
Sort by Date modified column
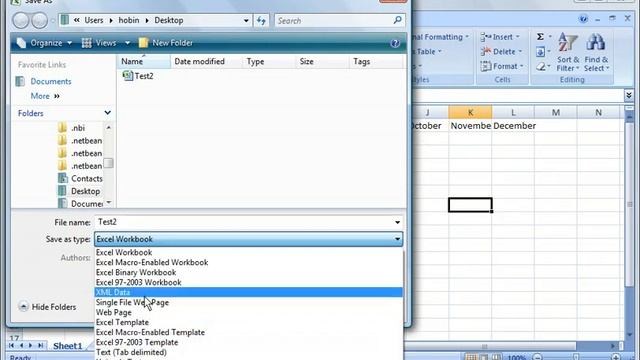click(206, 62)
